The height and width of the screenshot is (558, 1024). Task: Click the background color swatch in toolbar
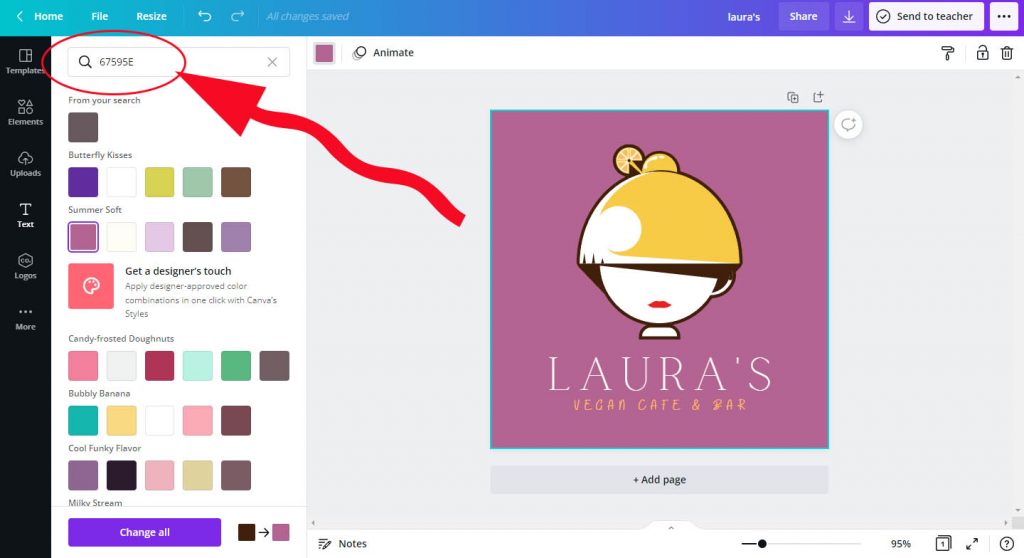tap(324, 53)
